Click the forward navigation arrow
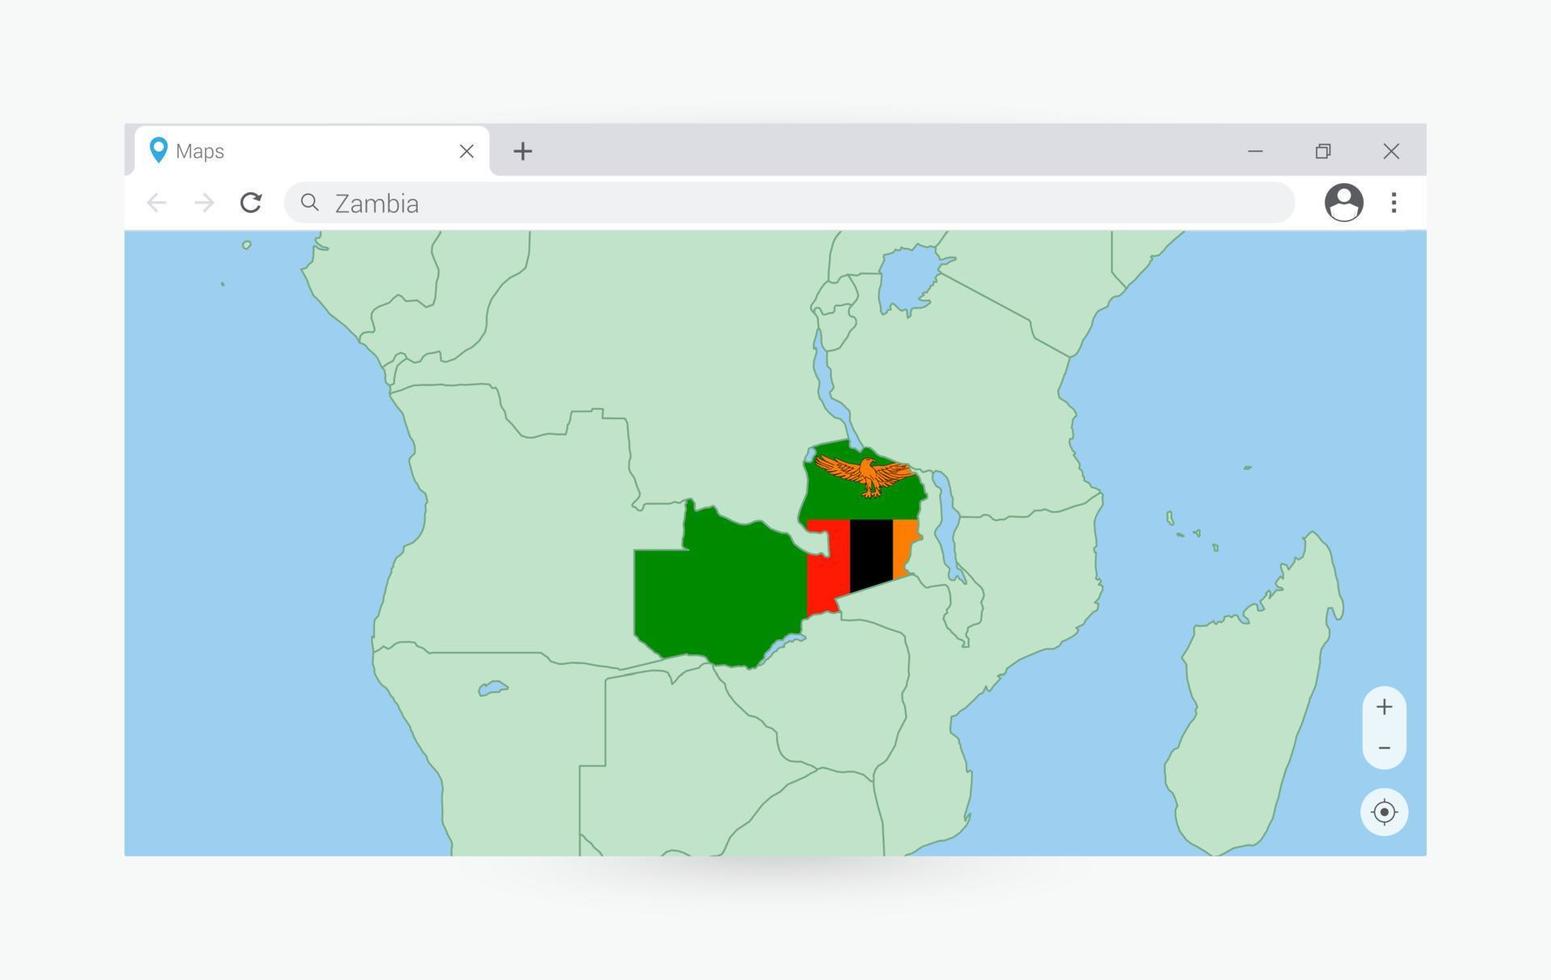Viewport: 1551px width, 980px height. tap(204, 203)
